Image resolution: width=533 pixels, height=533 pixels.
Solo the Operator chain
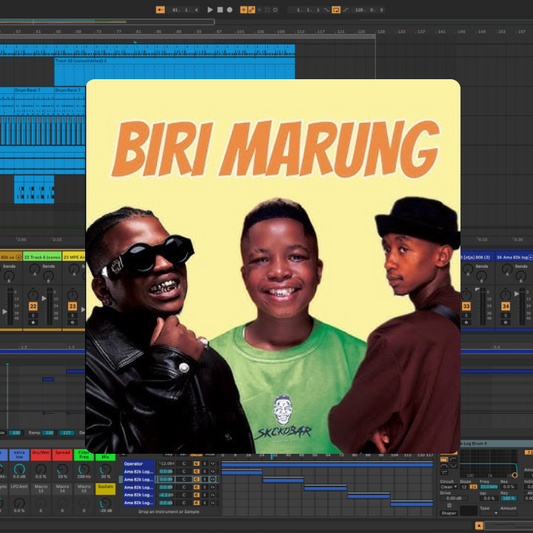click(205, 463)
